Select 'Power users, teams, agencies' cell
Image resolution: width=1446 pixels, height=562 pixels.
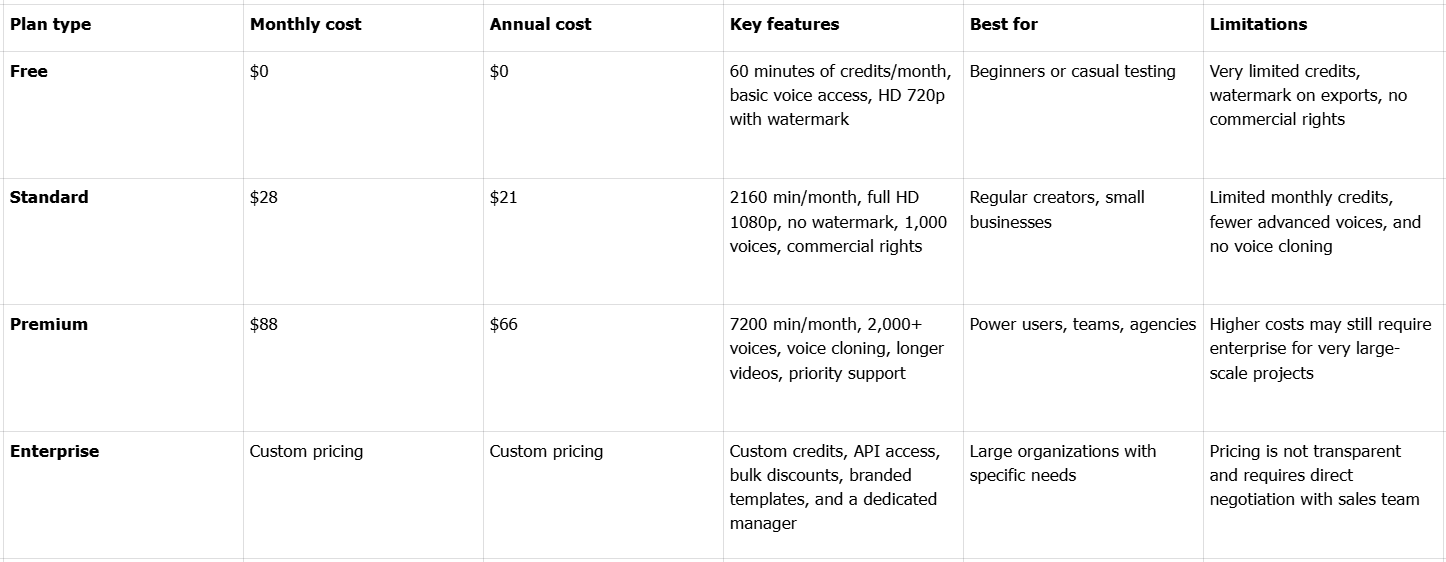1083,324
